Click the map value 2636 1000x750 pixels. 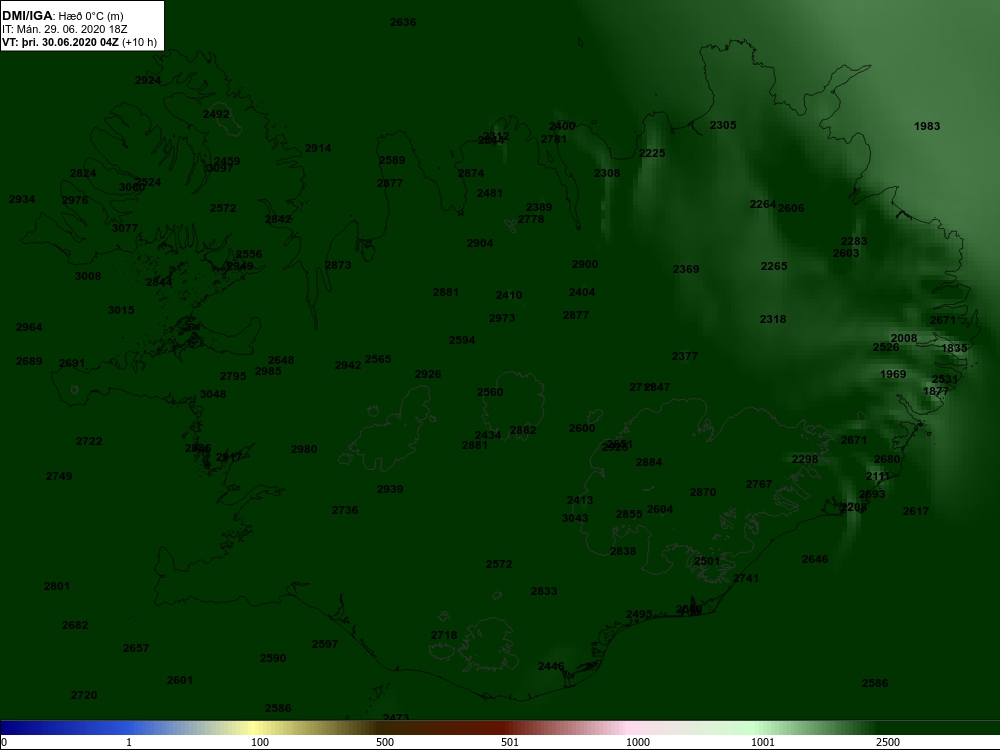pos(403,22)
